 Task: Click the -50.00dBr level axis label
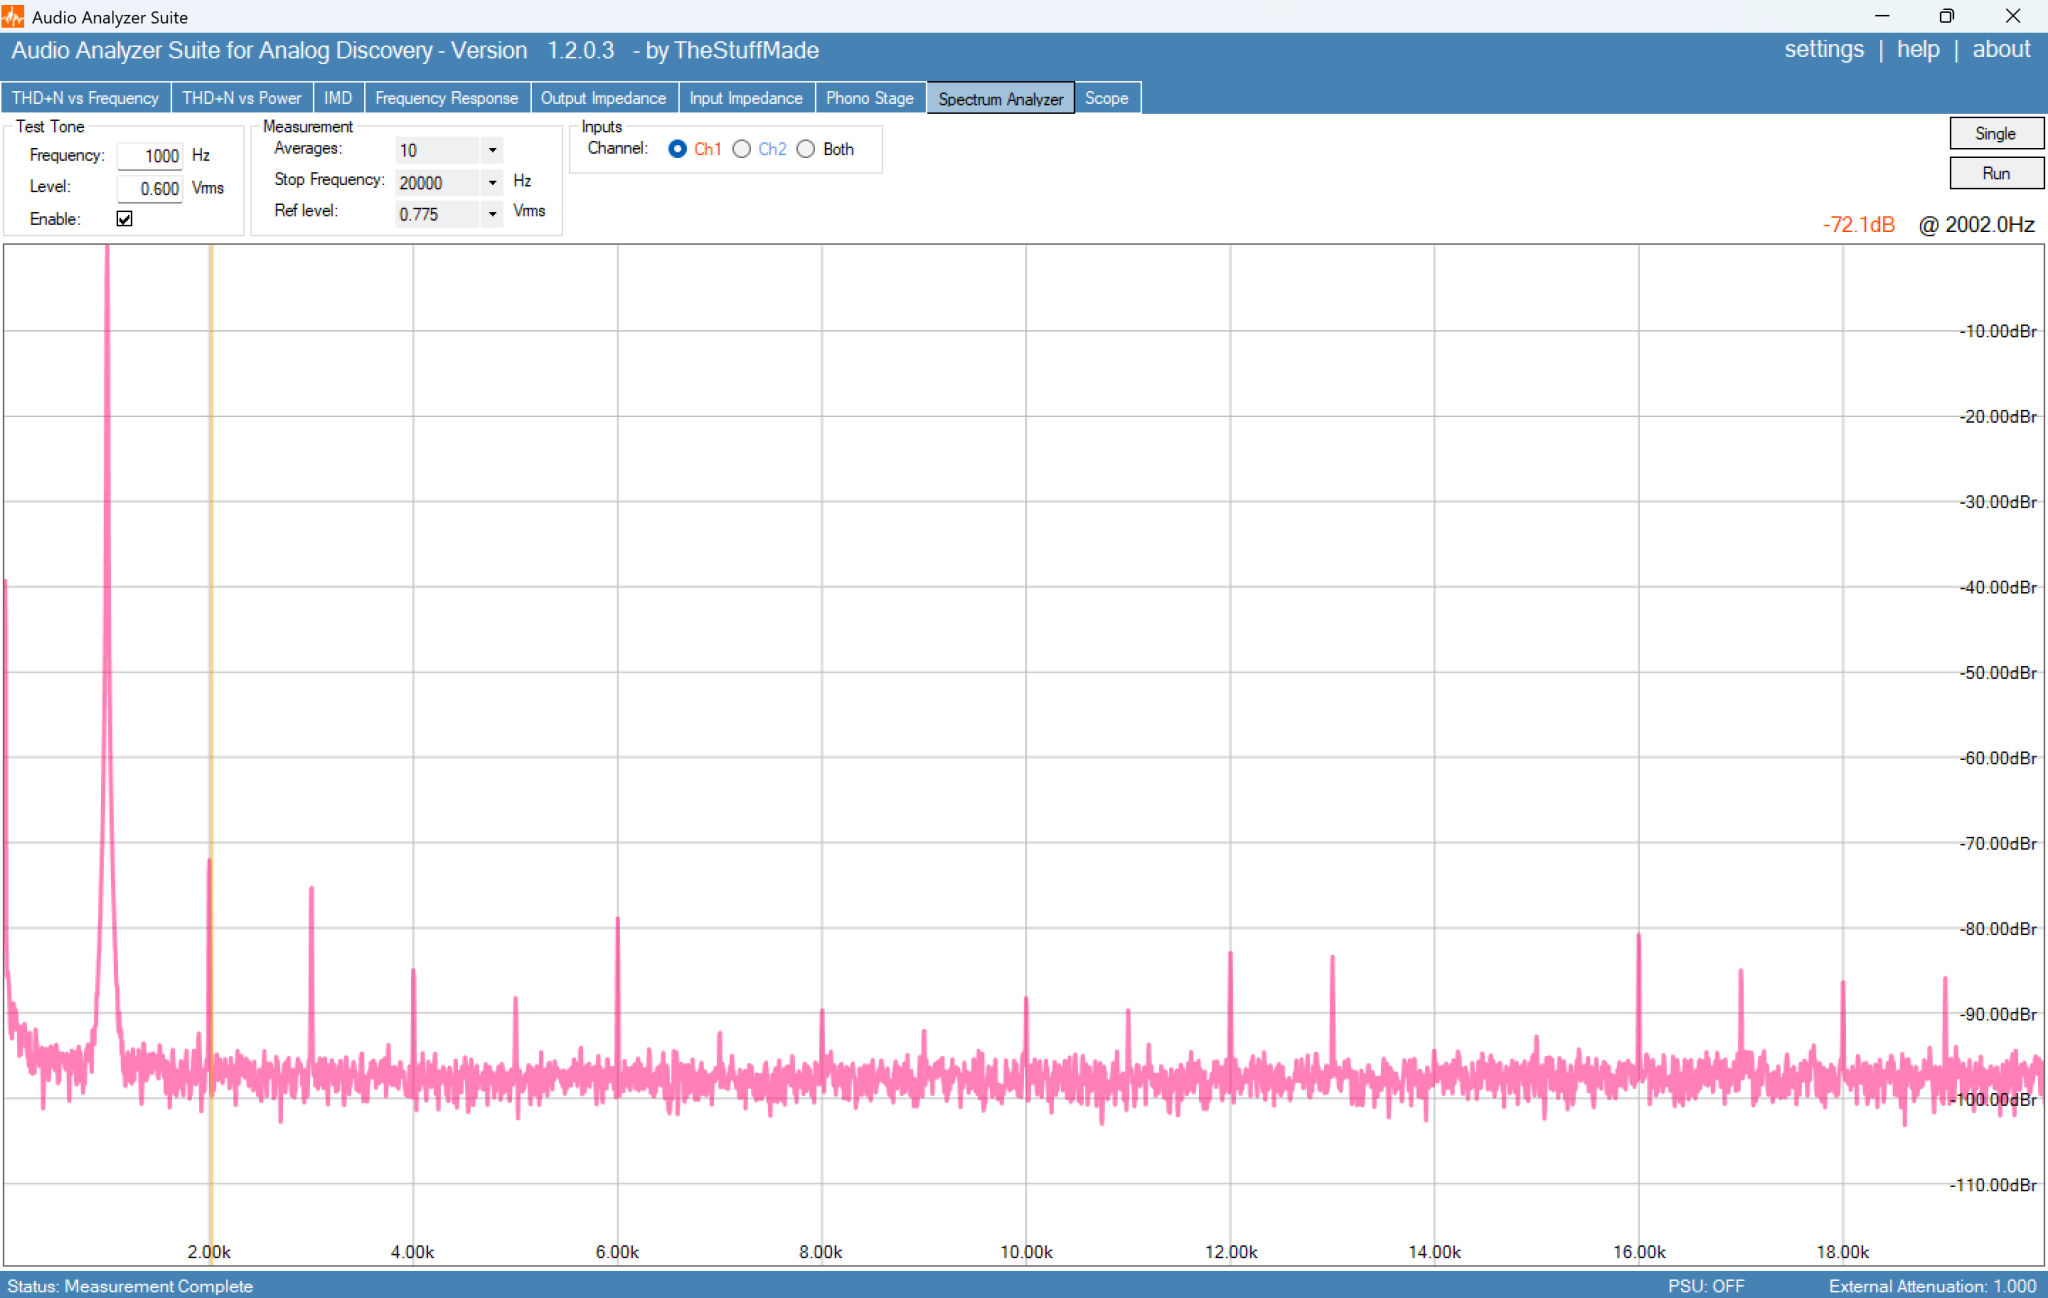pyautogui.click(x=1998, y=673)
